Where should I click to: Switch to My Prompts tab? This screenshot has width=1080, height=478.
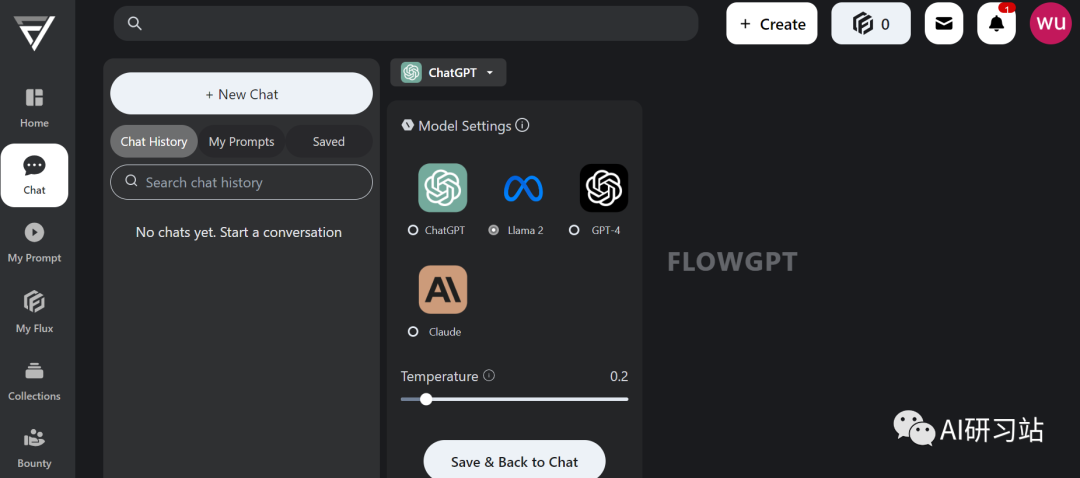tap(242, 141)
